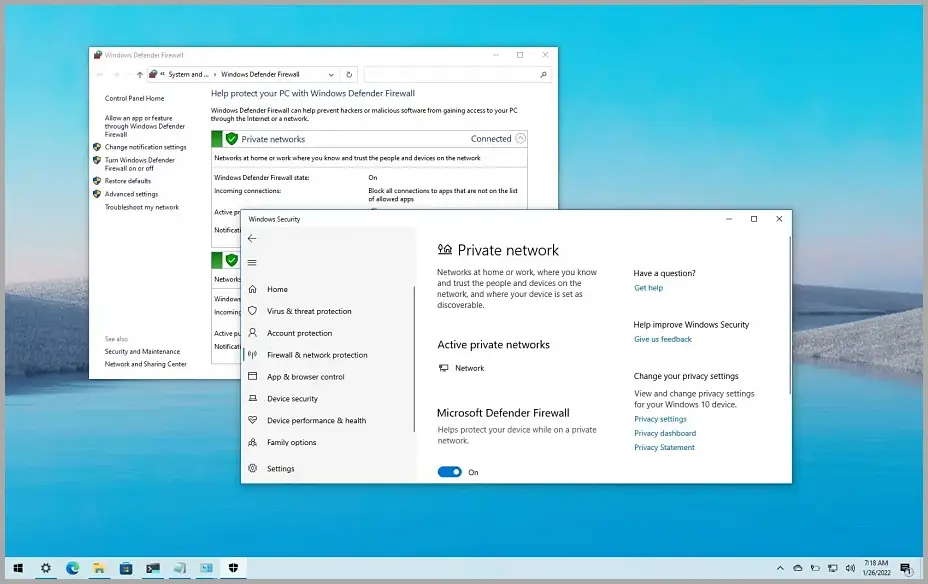Click System and Security breadcrumb
This screenshot has height=584, width=928.
pos(188,75)
